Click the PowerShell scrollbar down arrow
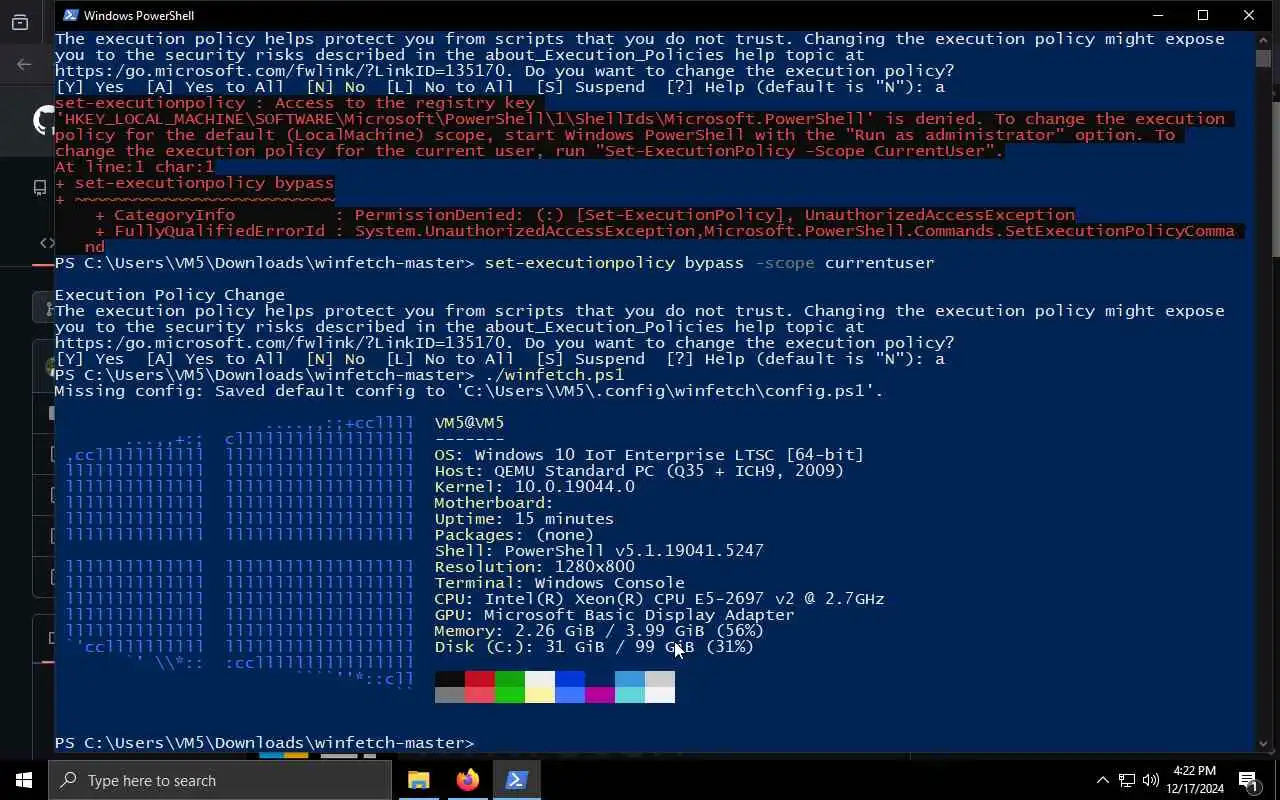This screenshot has width=1280, height=800. [1263, 743]
